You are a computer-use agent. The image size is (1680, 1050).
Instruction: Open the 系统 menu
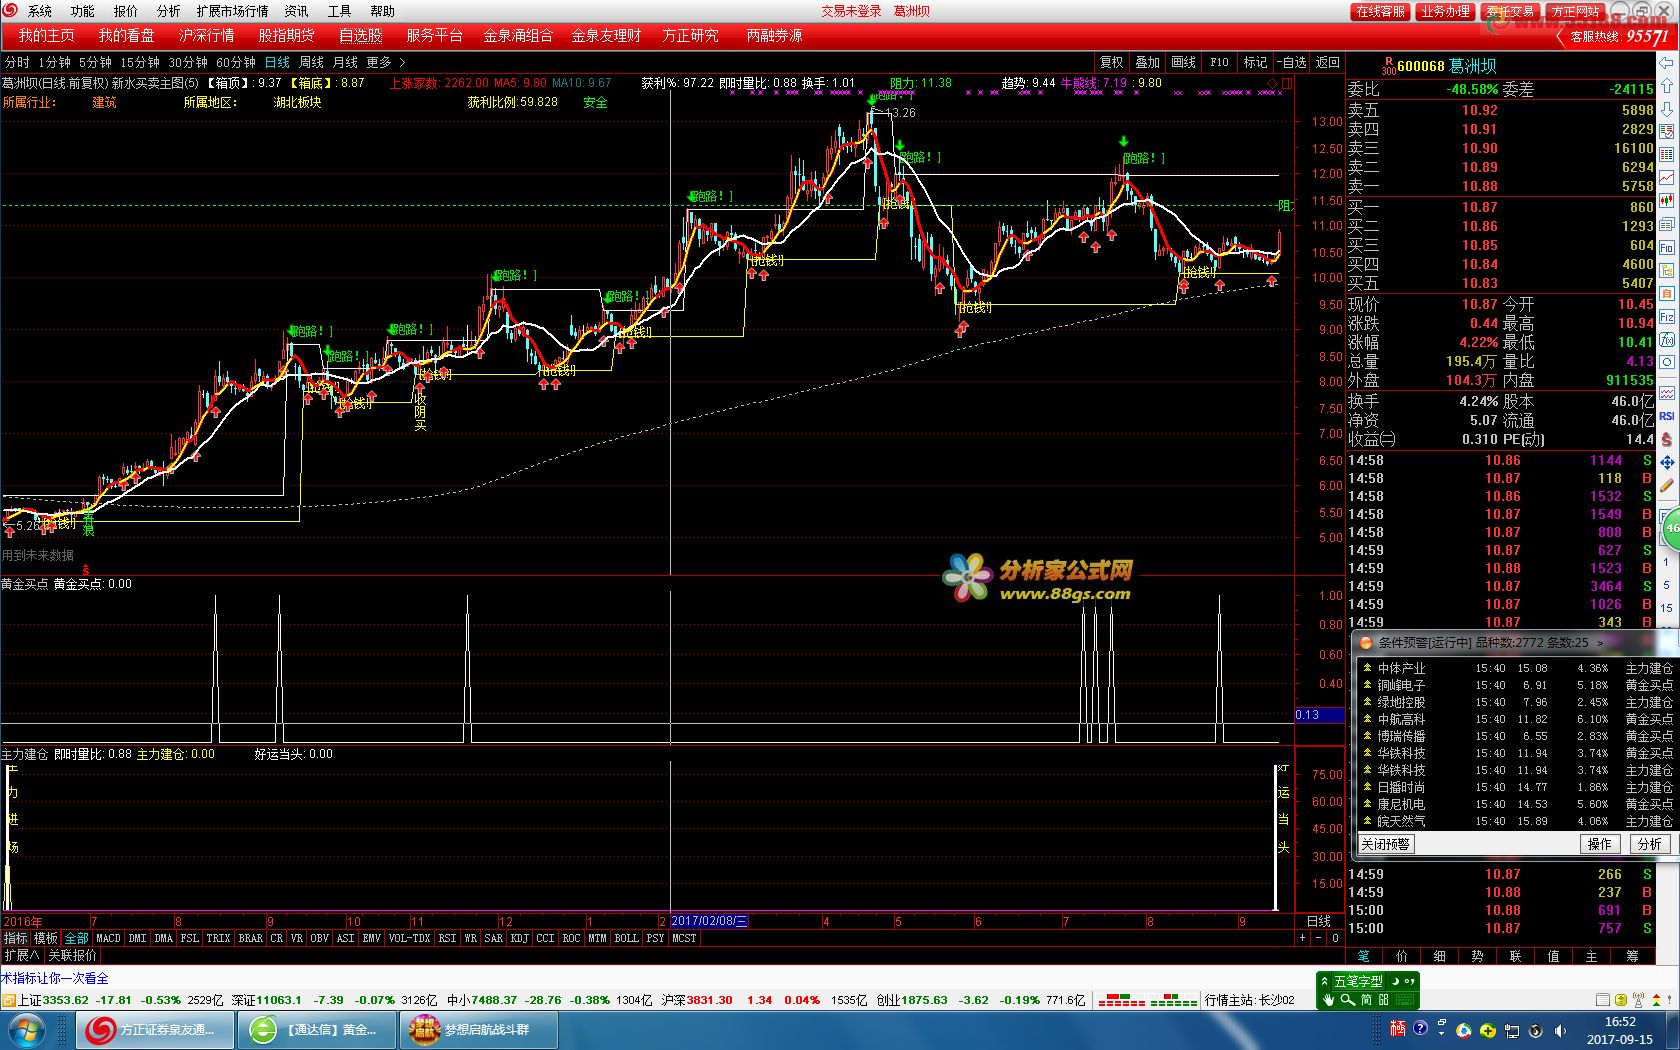tap(40, 11)
